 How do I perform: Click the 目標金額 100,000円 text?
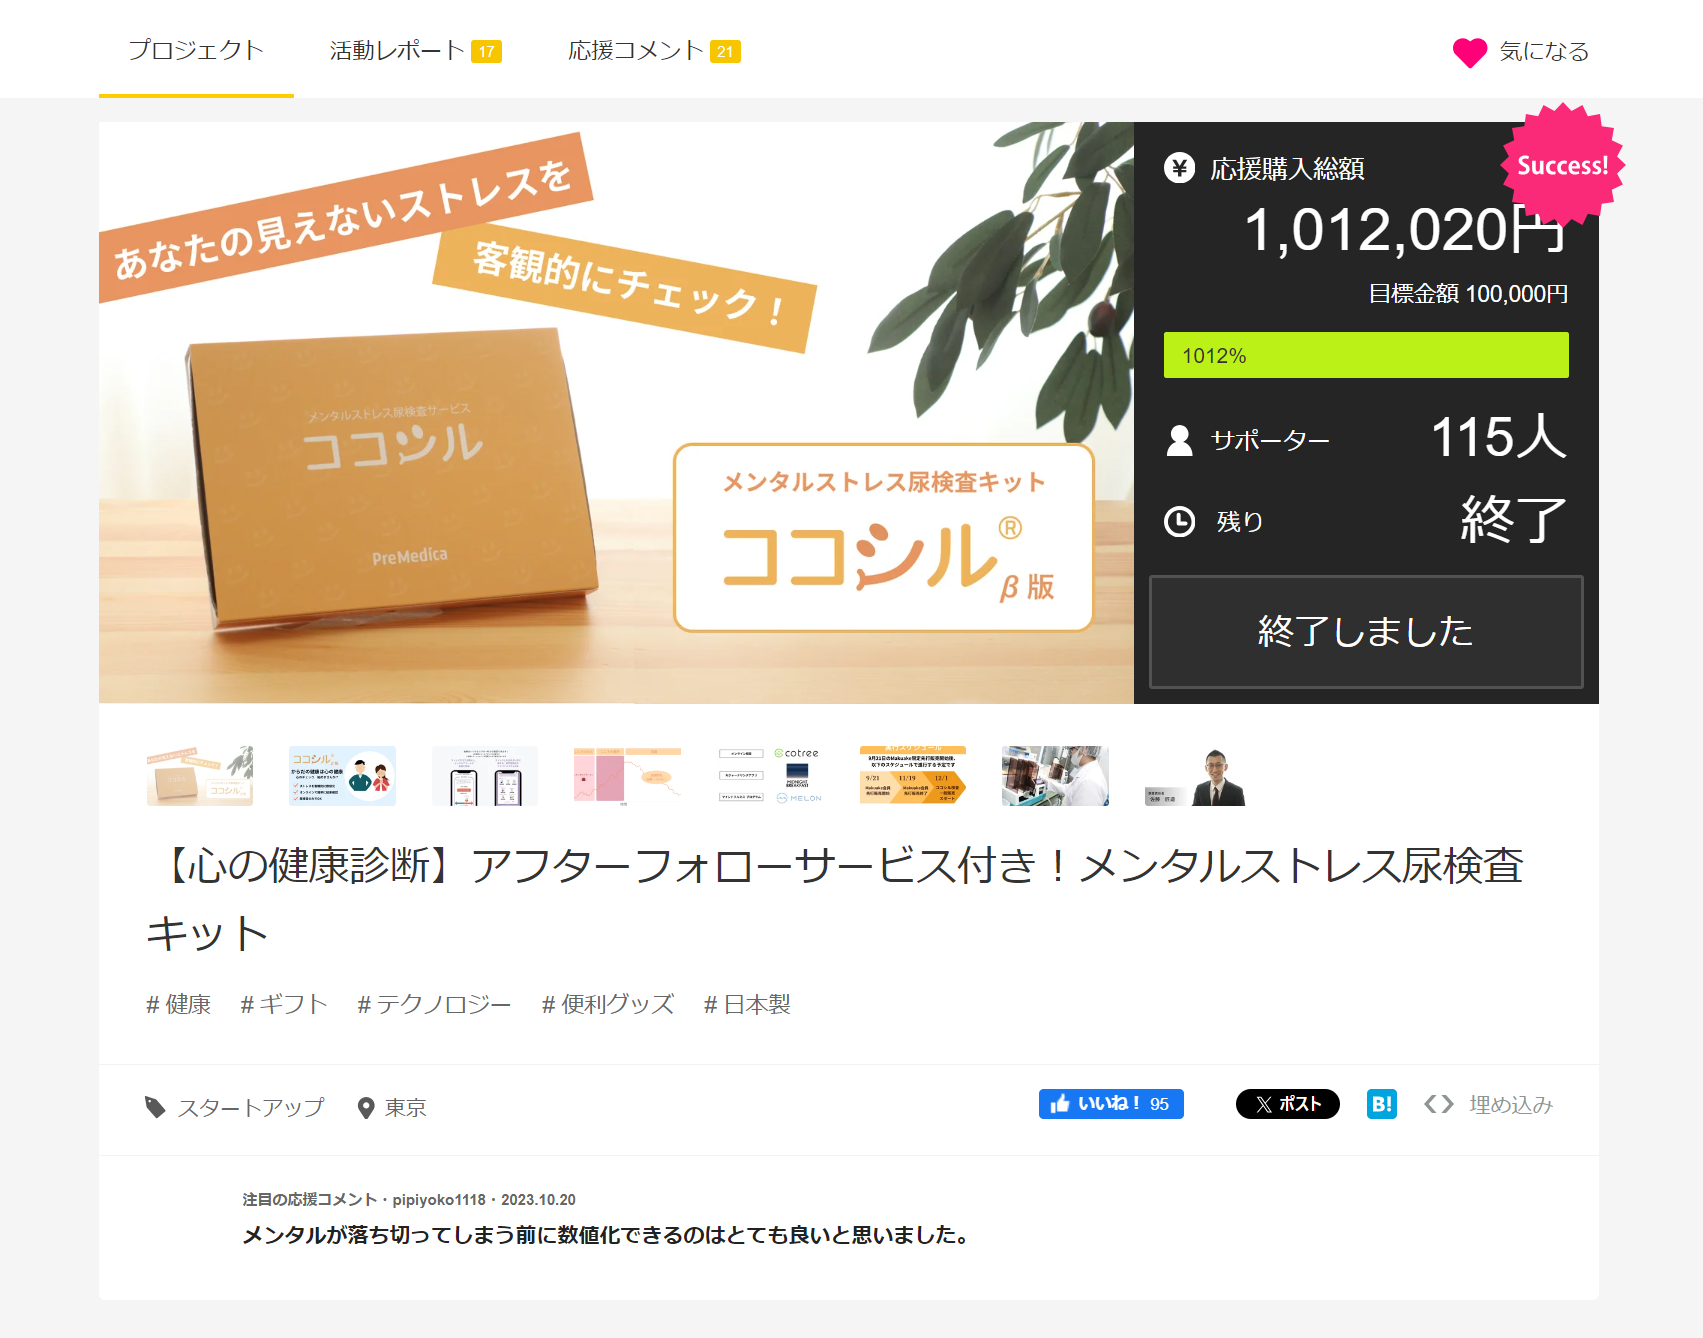click(1468, 294)
